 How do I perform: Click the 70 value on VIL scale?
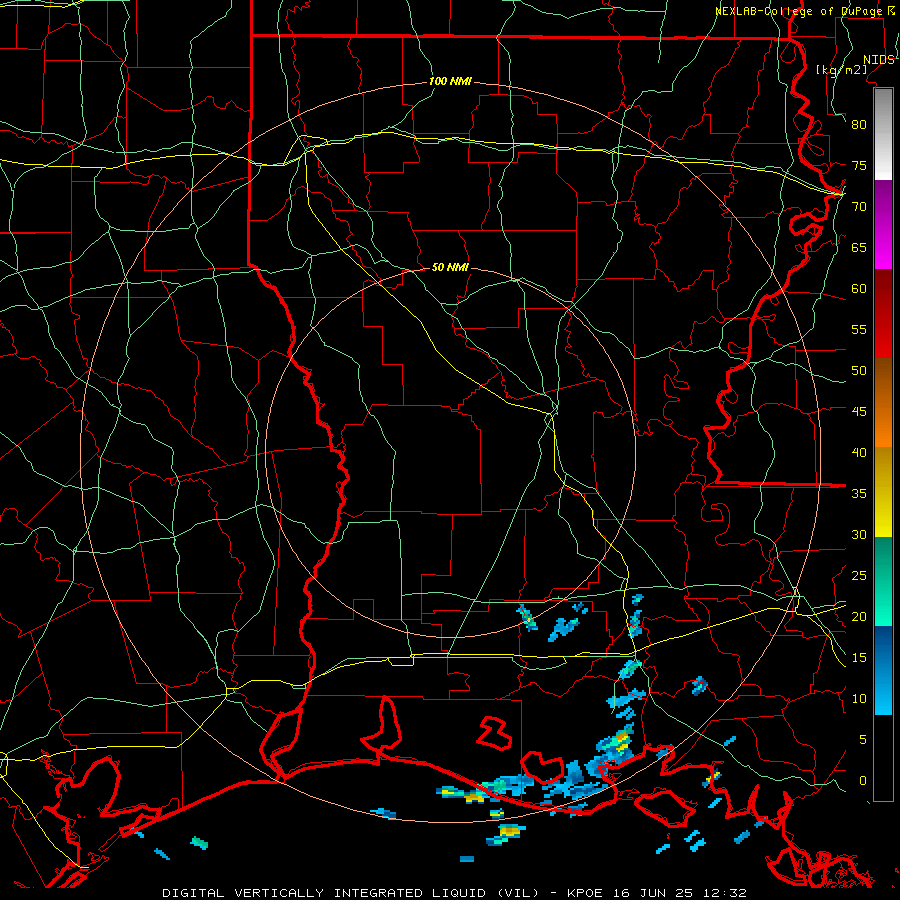click(859, 207)
